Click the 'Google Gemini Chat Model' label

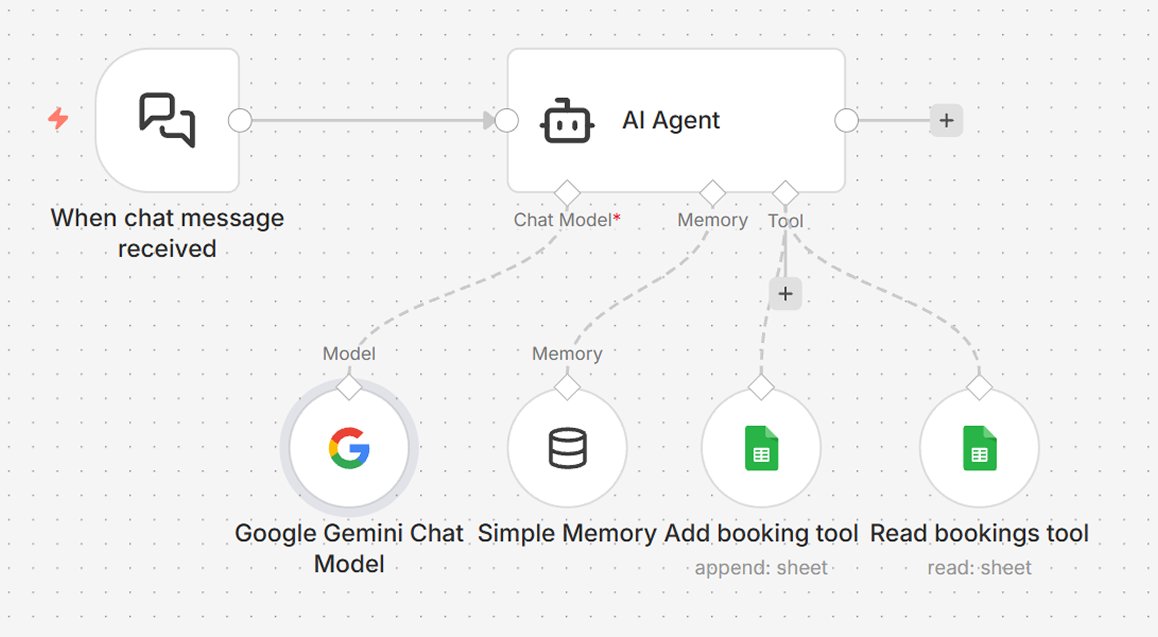coord(349,548)
